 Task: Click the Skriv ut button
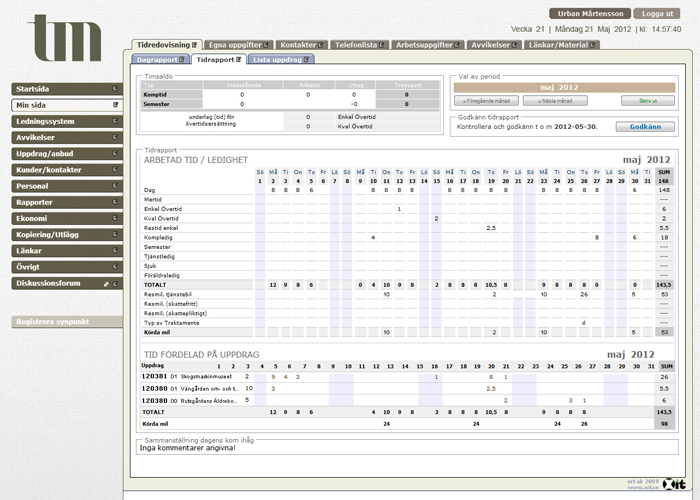point(648,101)
